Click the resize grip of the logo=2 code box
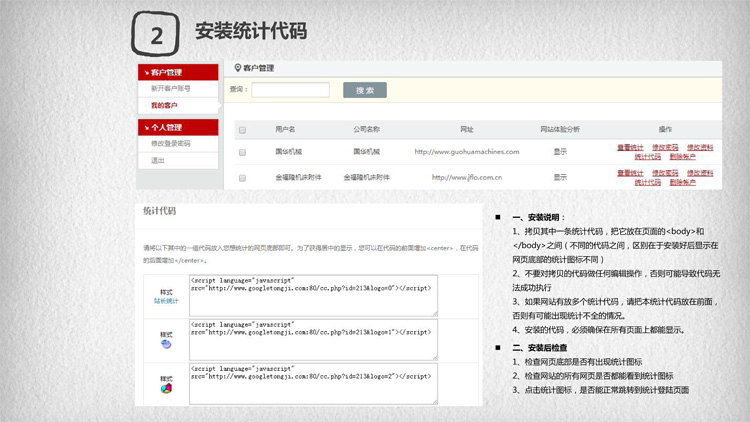Viewport: 750px width, 422px height. pyautogui.click(x=433, y=400)
